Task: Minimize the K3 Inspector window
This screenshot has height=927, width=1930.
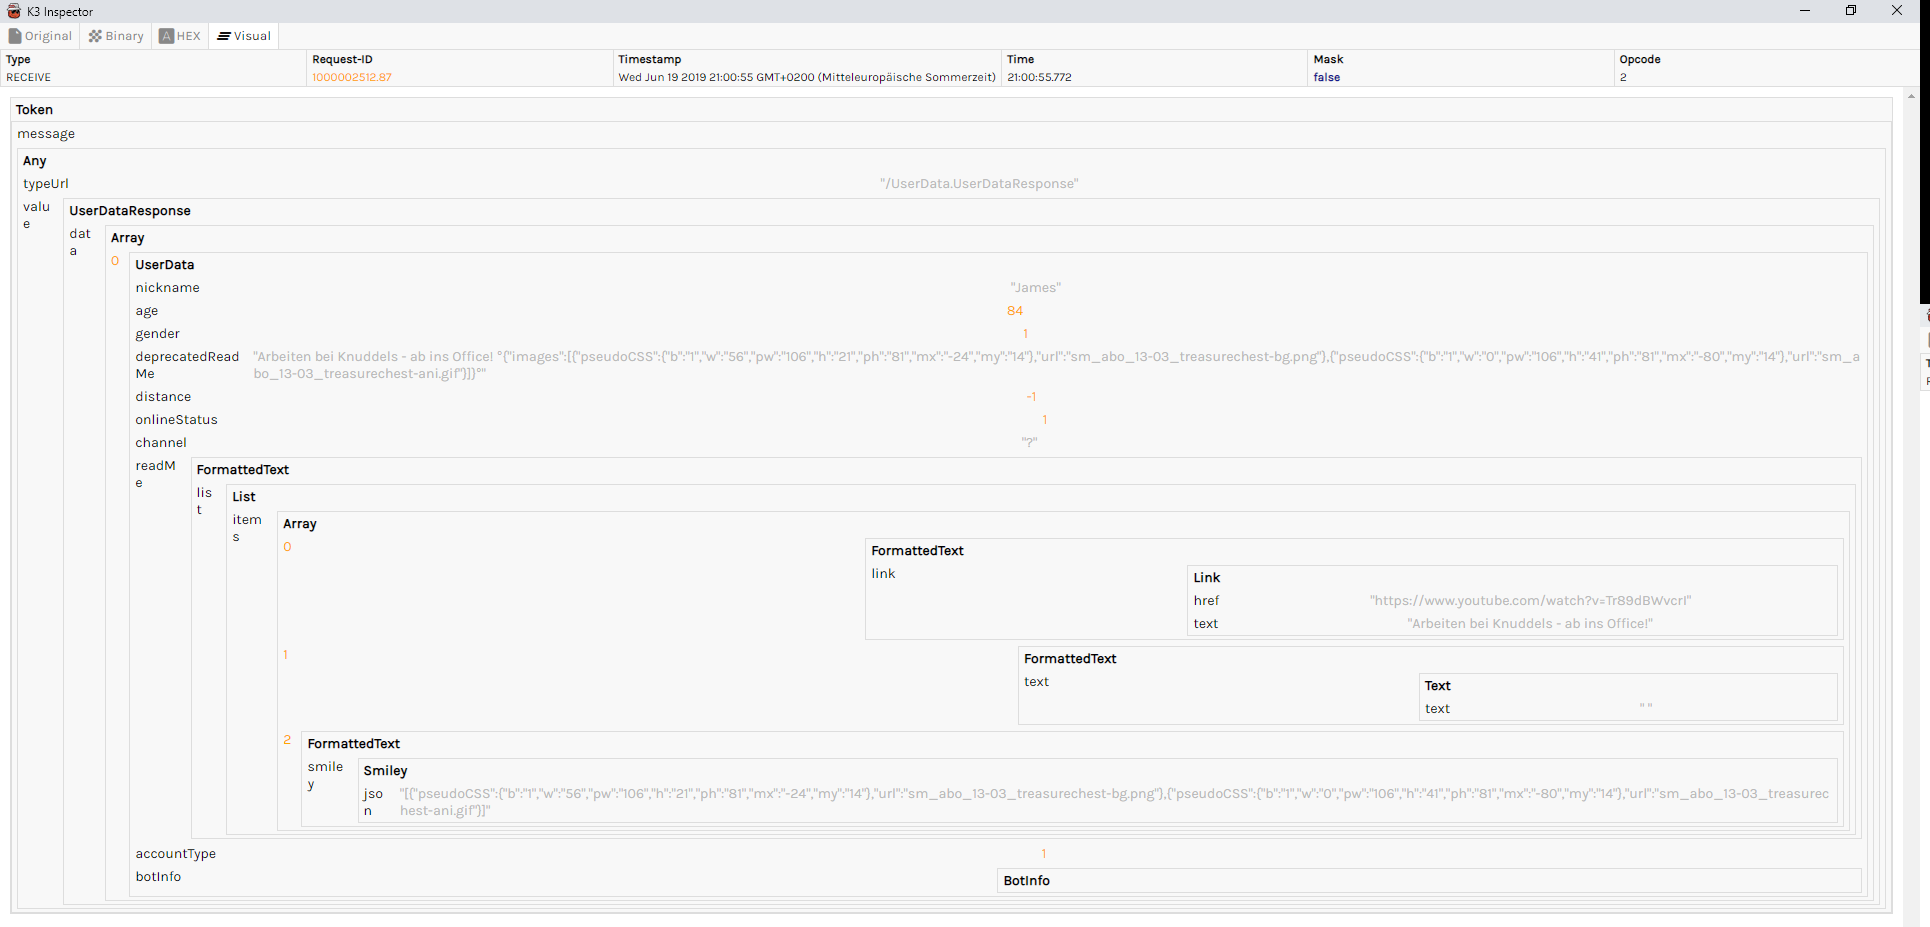Action: 1805,11
